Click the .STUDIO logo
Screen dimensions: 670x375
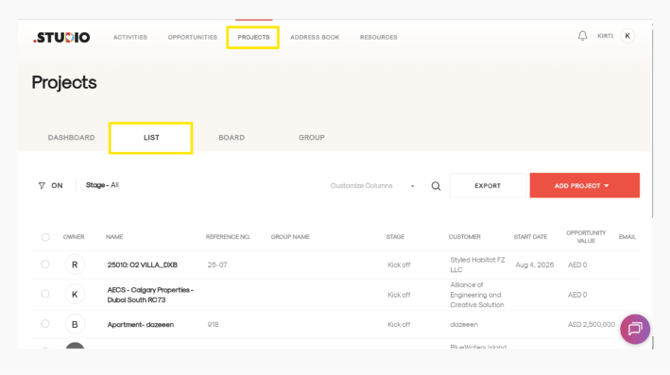pos(62,38)
